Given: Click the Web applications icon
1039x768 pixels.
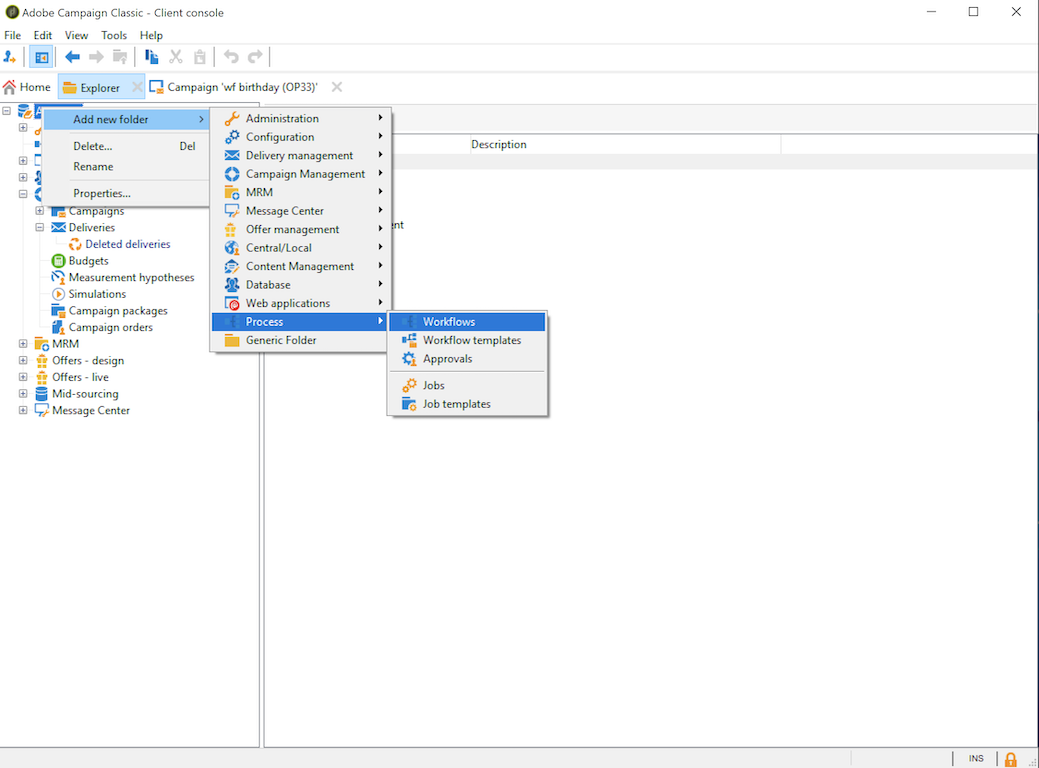Looking at the screenshot, I should (232, 303).
